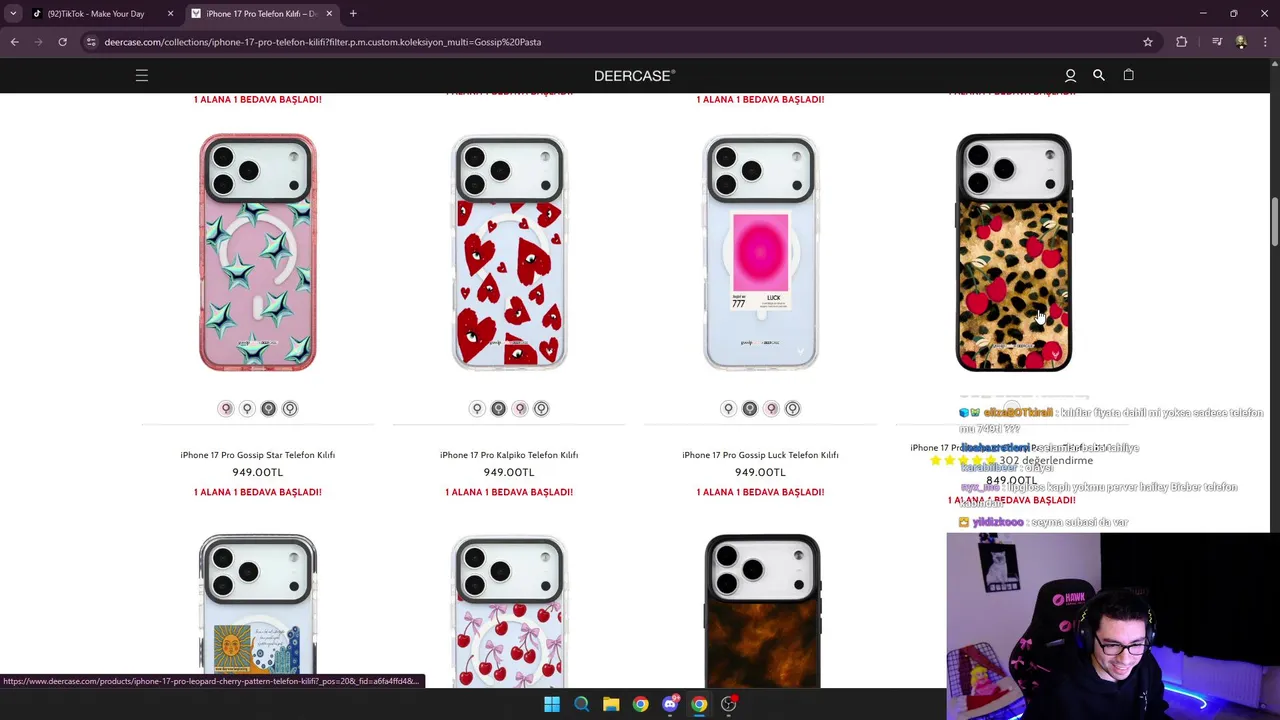
Task: Select black color swatch for Gossip Luck case
Action: 750,408
